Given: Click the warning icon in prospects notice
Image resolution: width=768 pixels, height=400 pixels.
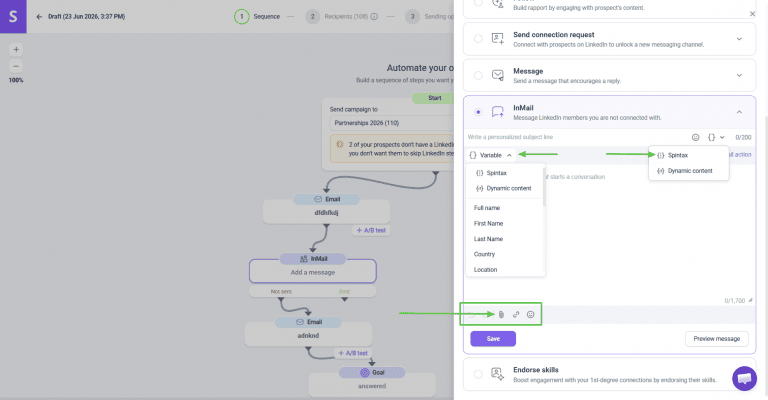Looking at the screenshot, I should coord(340,144).
